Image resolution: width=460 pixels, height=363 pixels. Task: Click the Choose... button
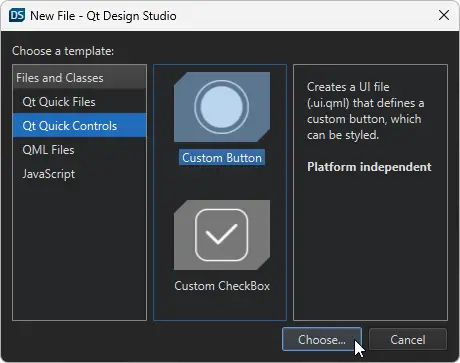point(322,339)
